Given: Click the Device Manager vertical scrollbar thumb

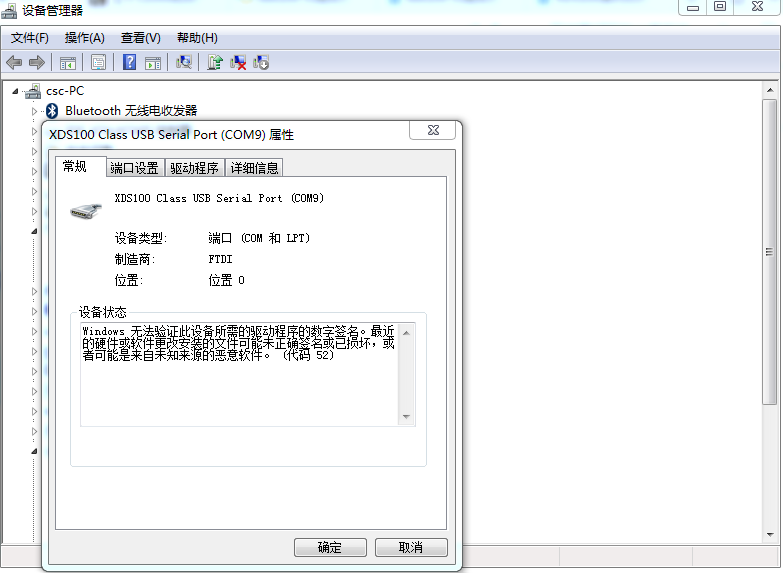Looking at the screenshot, I should [x=770, y=252].
